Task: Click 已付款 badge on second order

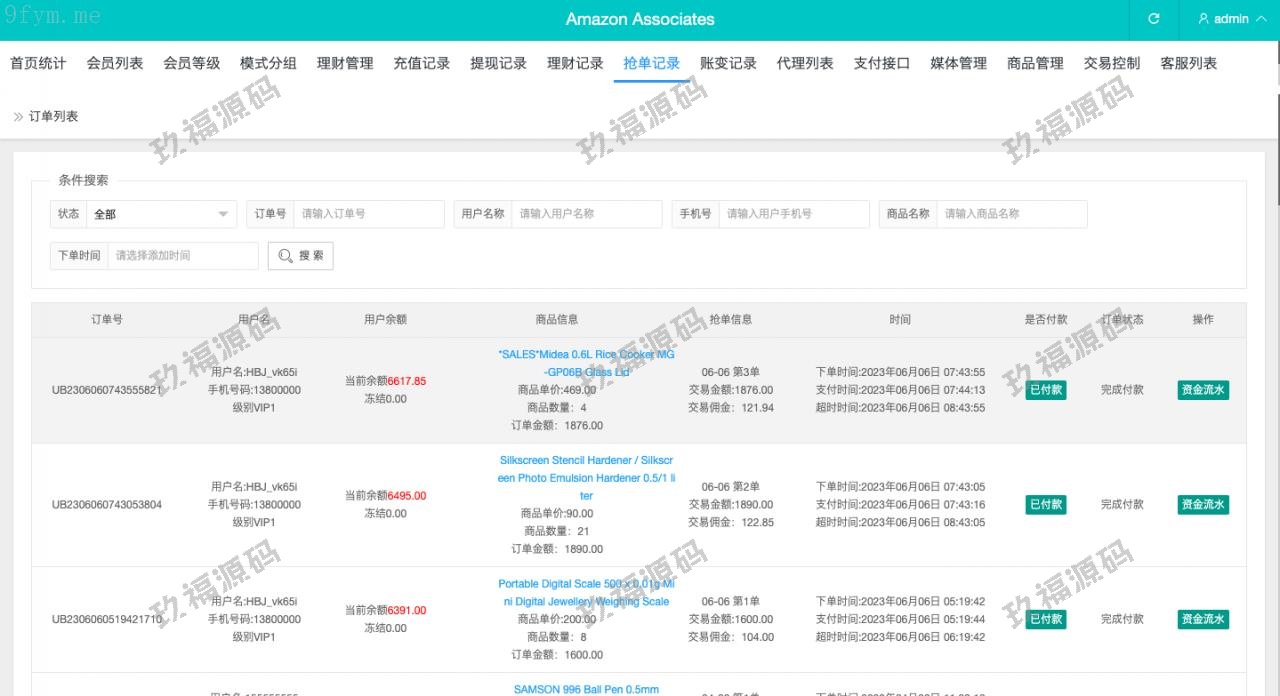Action: pos(1046,505)
